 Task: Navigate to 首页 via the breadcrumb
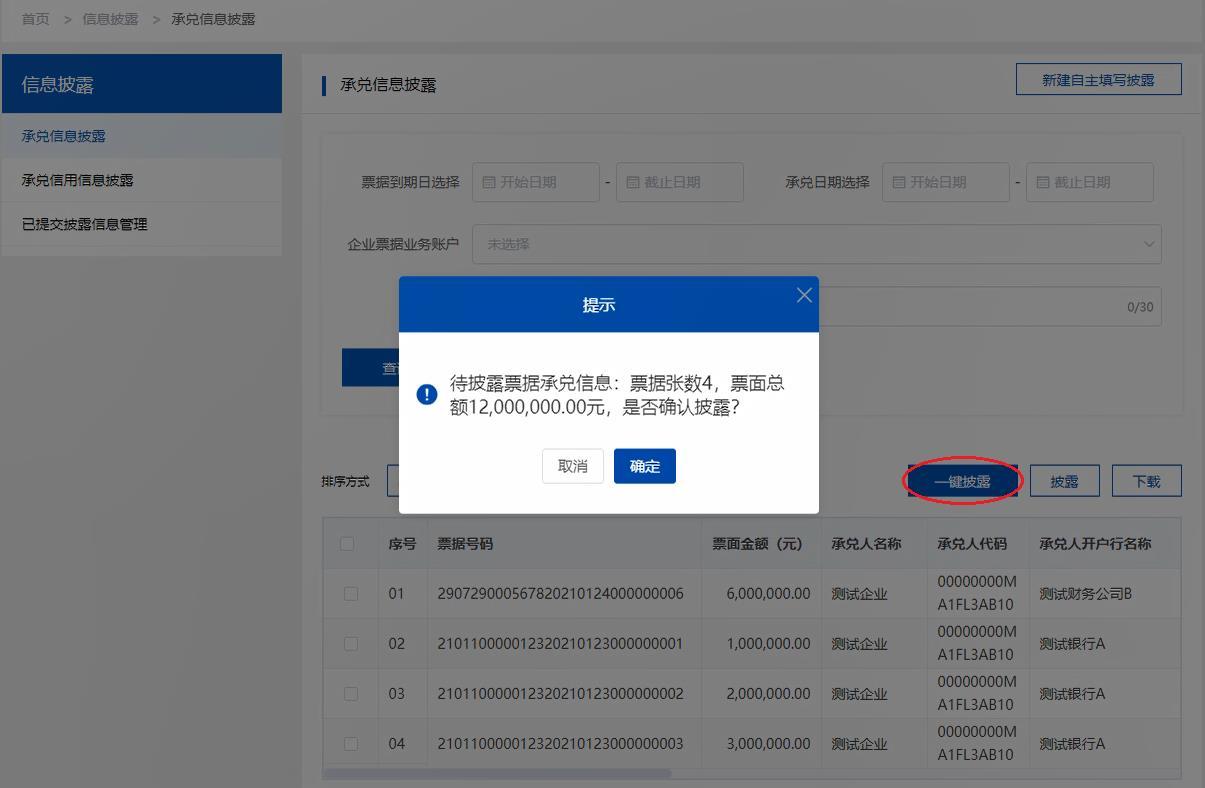click(34, 18)
